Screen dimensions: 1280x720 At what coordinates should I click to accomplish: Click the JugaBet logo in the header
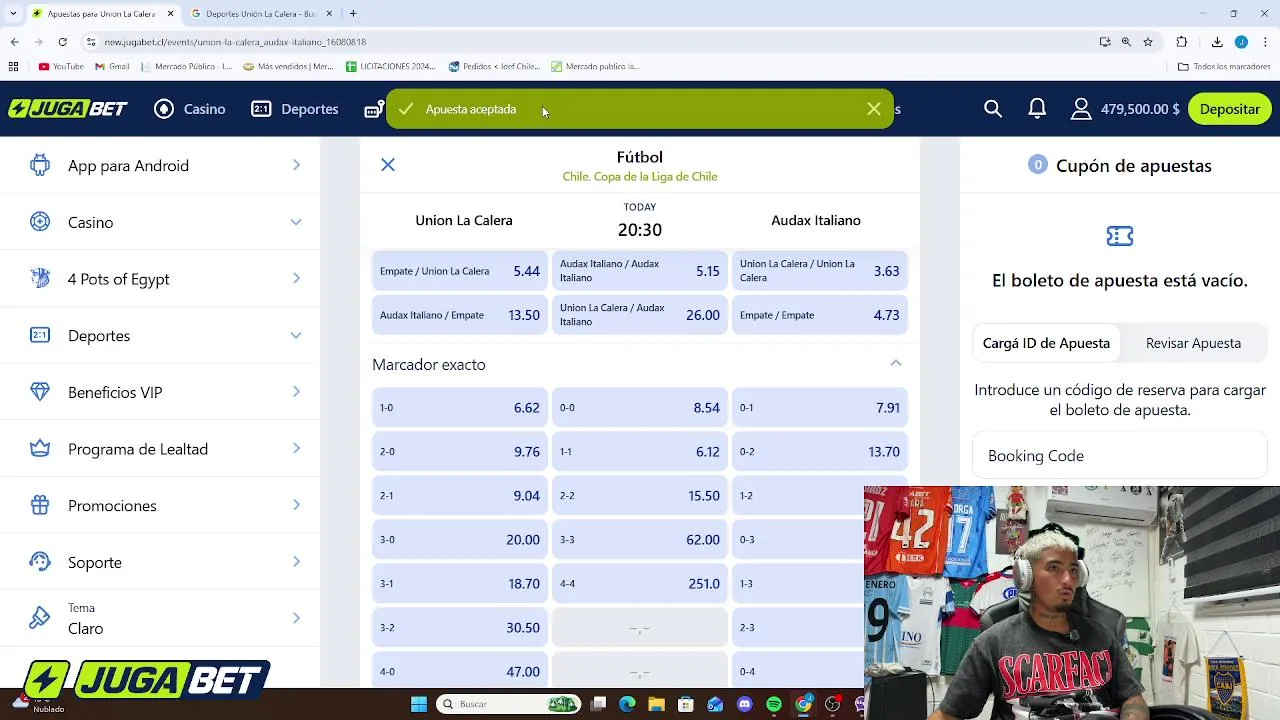pos(68,109)
